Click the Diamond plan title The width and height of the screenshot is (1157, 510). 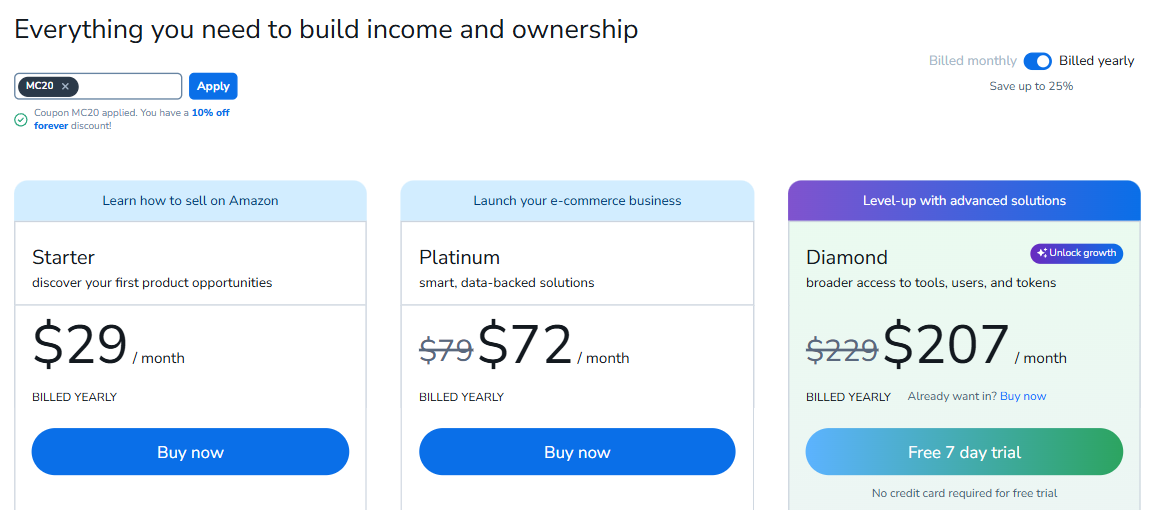pos(846,258)
